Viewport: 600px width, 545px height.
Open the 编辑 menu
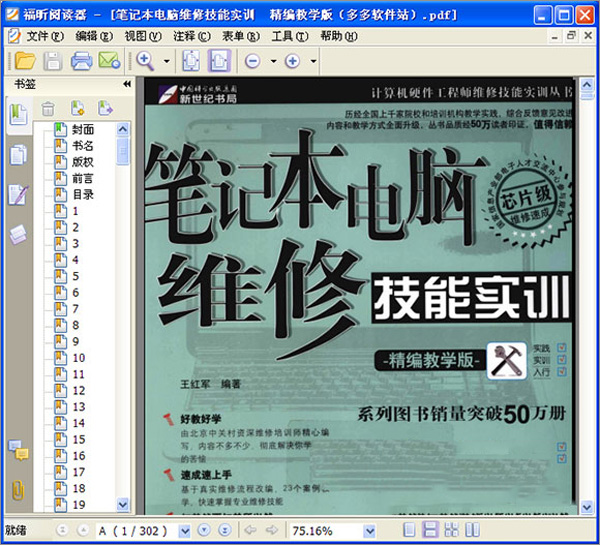[x=94, y=36]
